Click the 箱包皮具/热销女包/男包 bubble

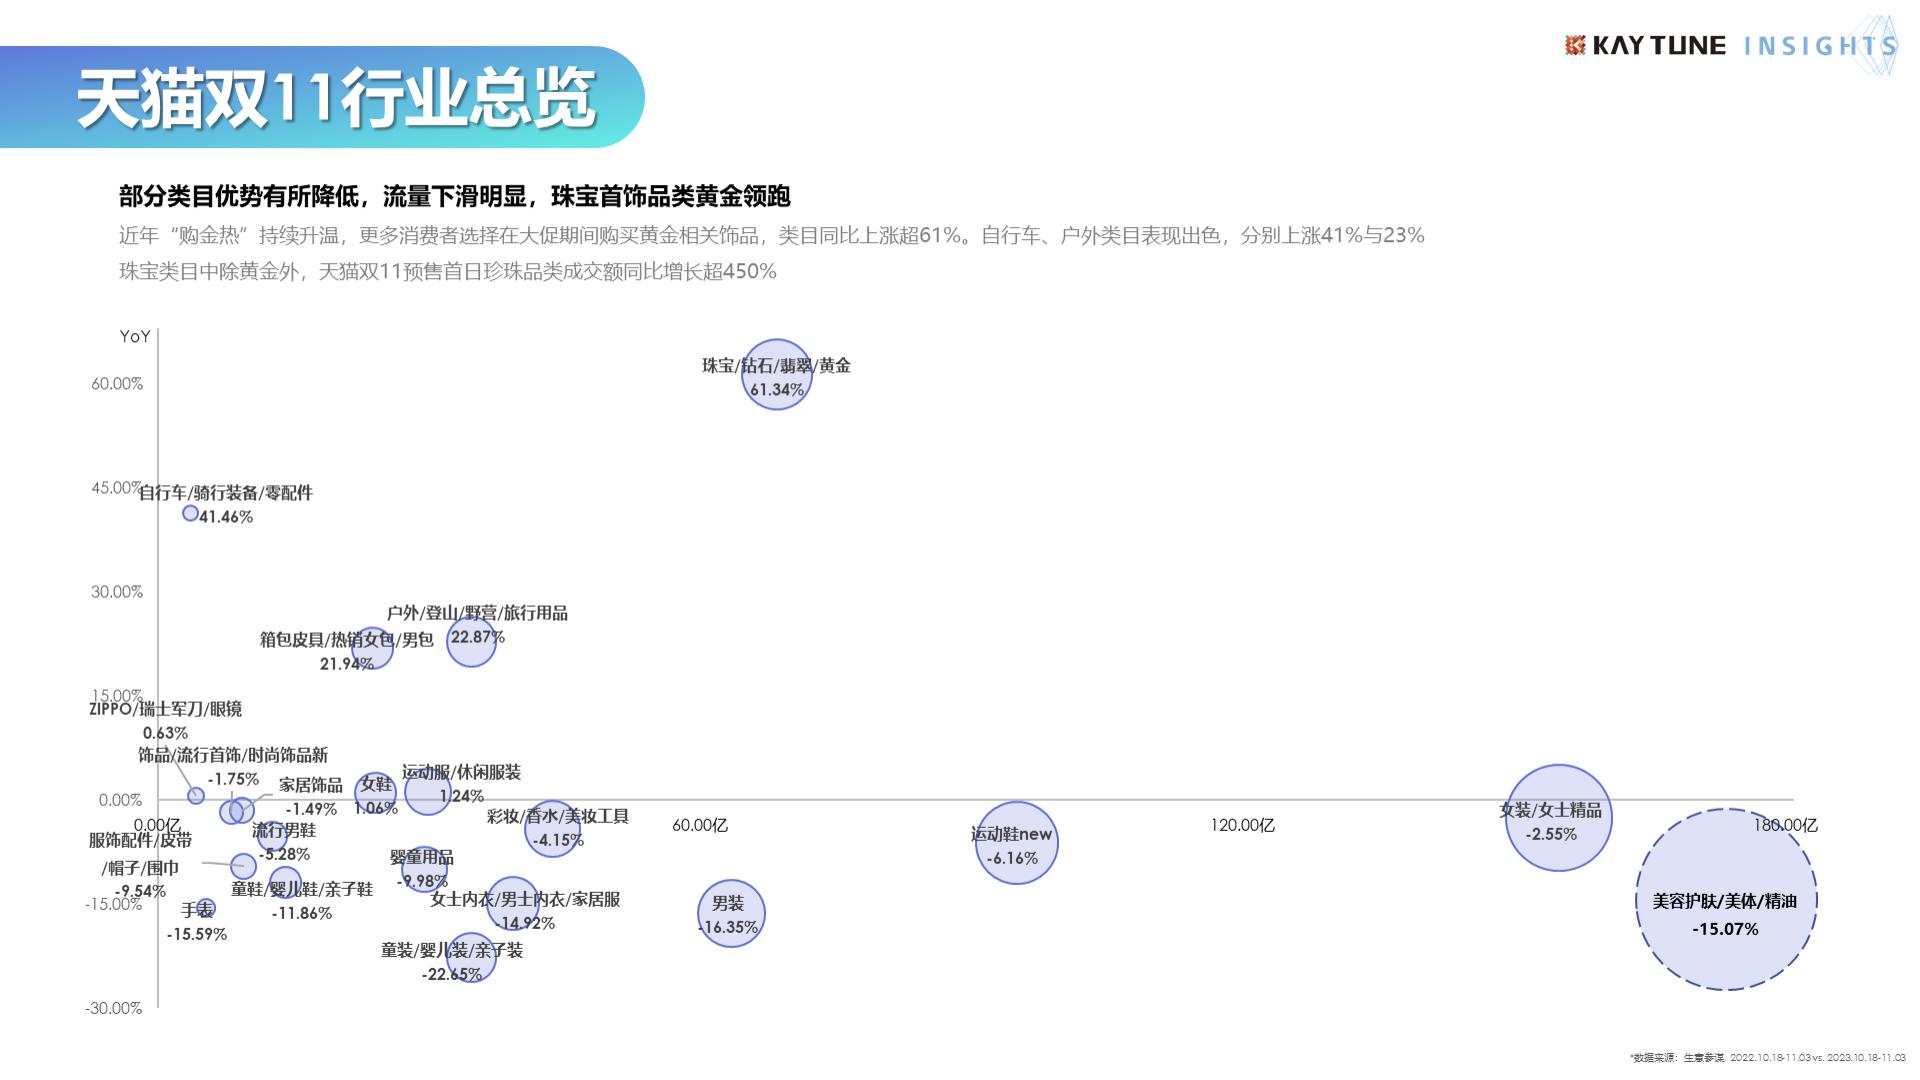[x=372, y=649]
